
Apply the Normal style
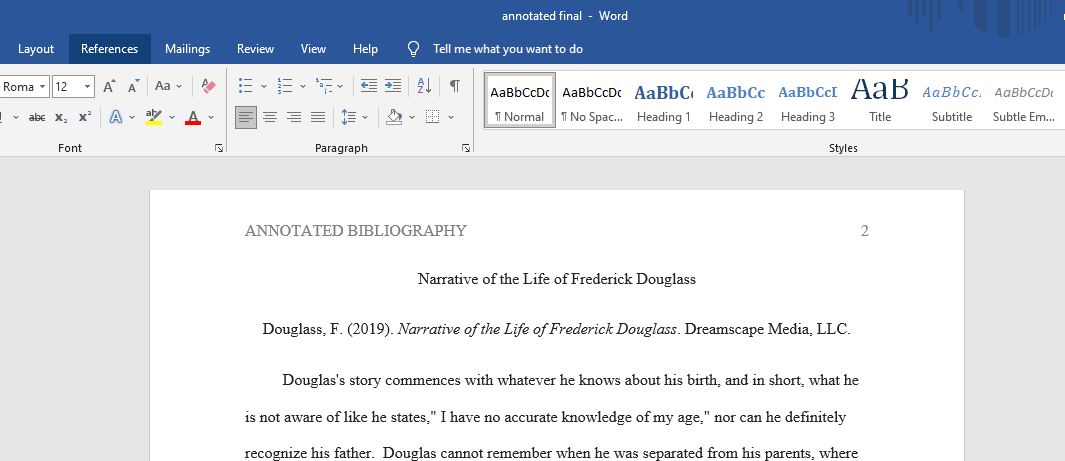pos(520,100)
